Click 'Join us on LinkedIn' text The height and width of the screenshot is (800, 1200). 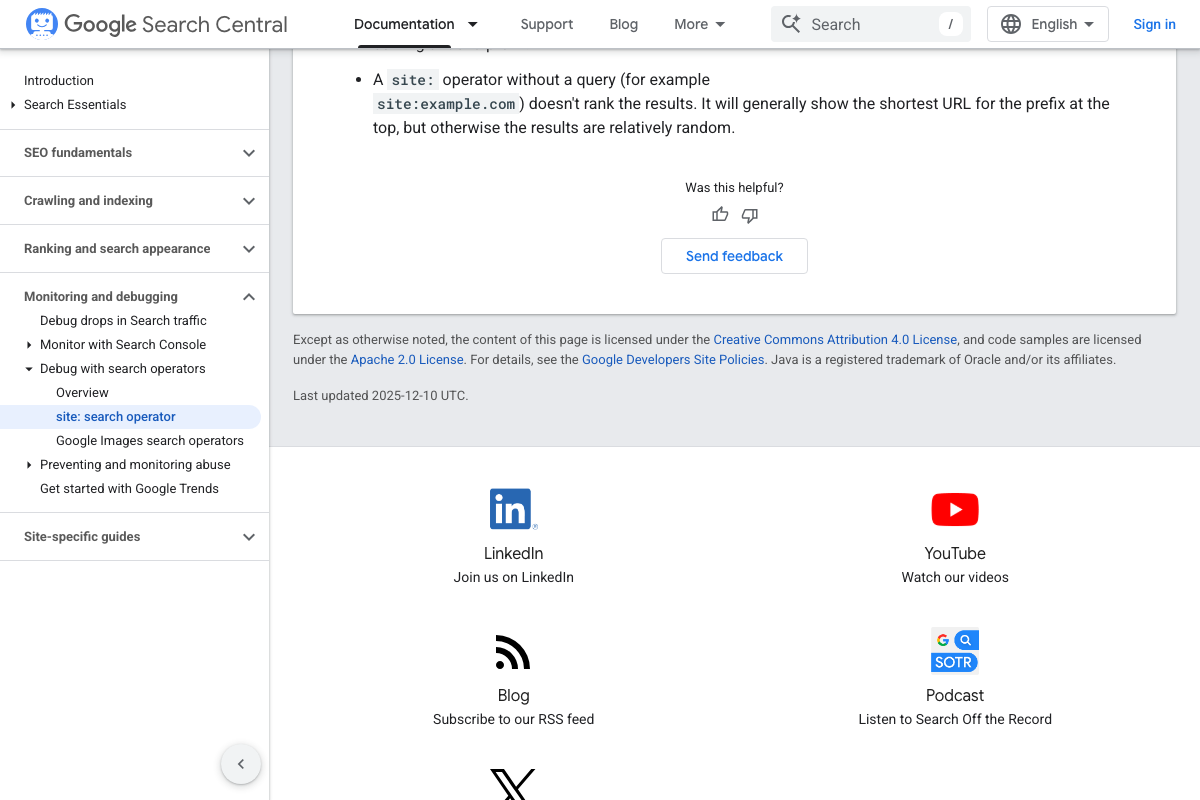(513, 577)
